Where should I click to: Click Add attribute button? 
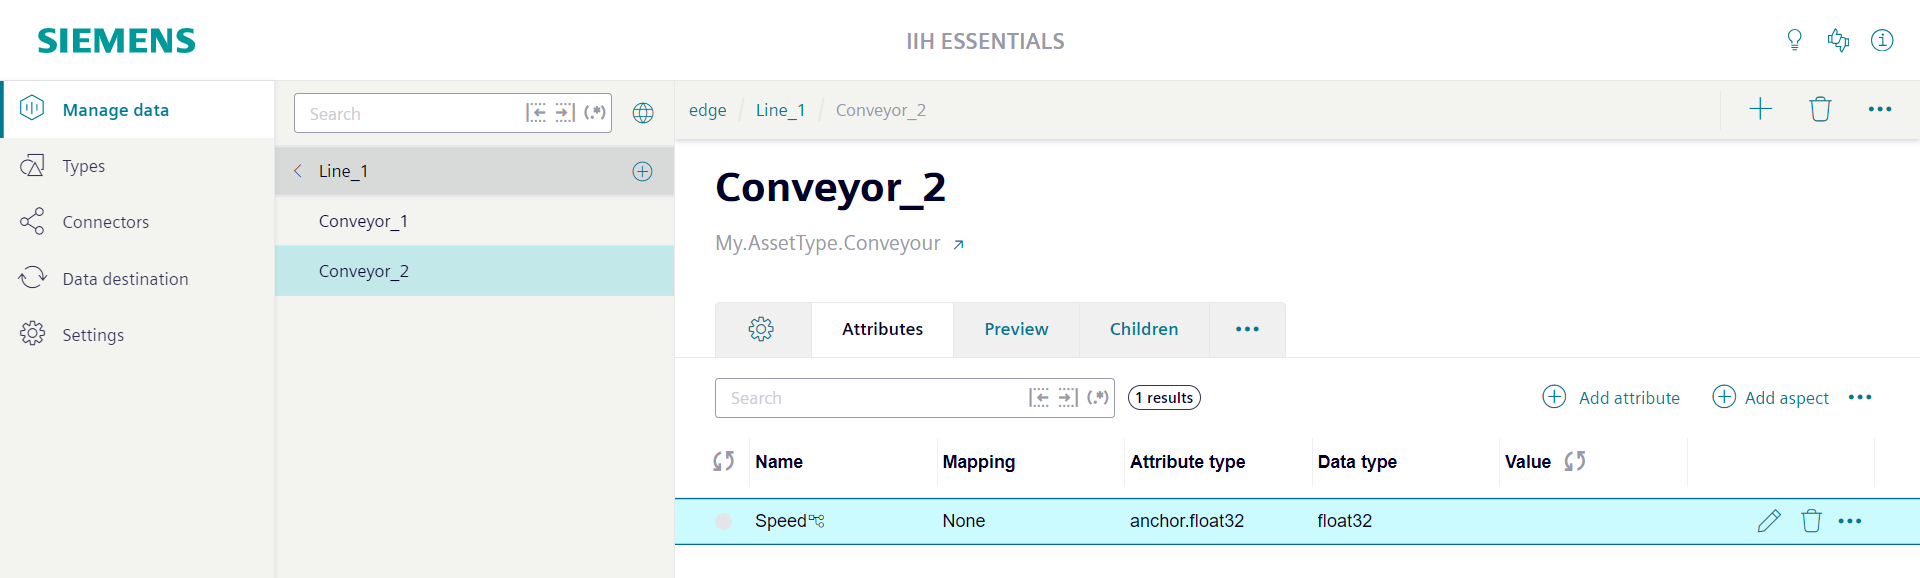[1611, 397]
